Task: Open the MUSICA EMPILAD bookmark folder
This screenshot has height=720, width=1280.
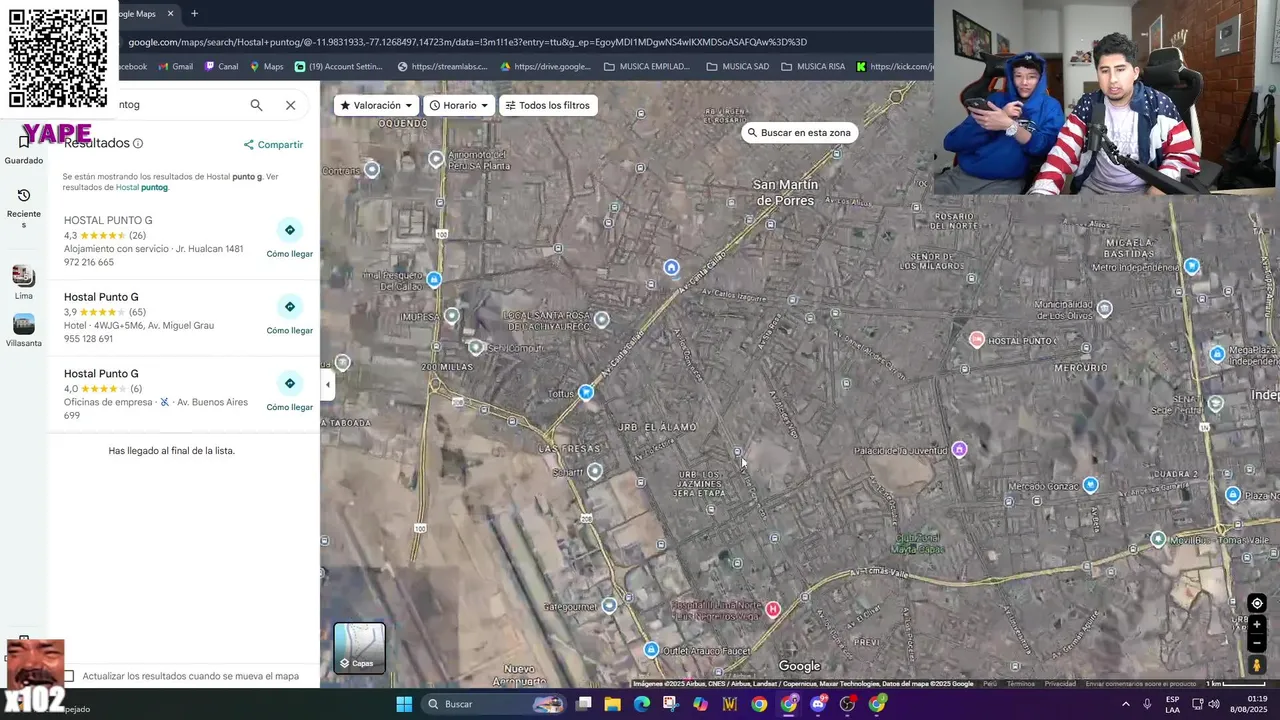Action: pyautogui.click(x=647, y=67)
